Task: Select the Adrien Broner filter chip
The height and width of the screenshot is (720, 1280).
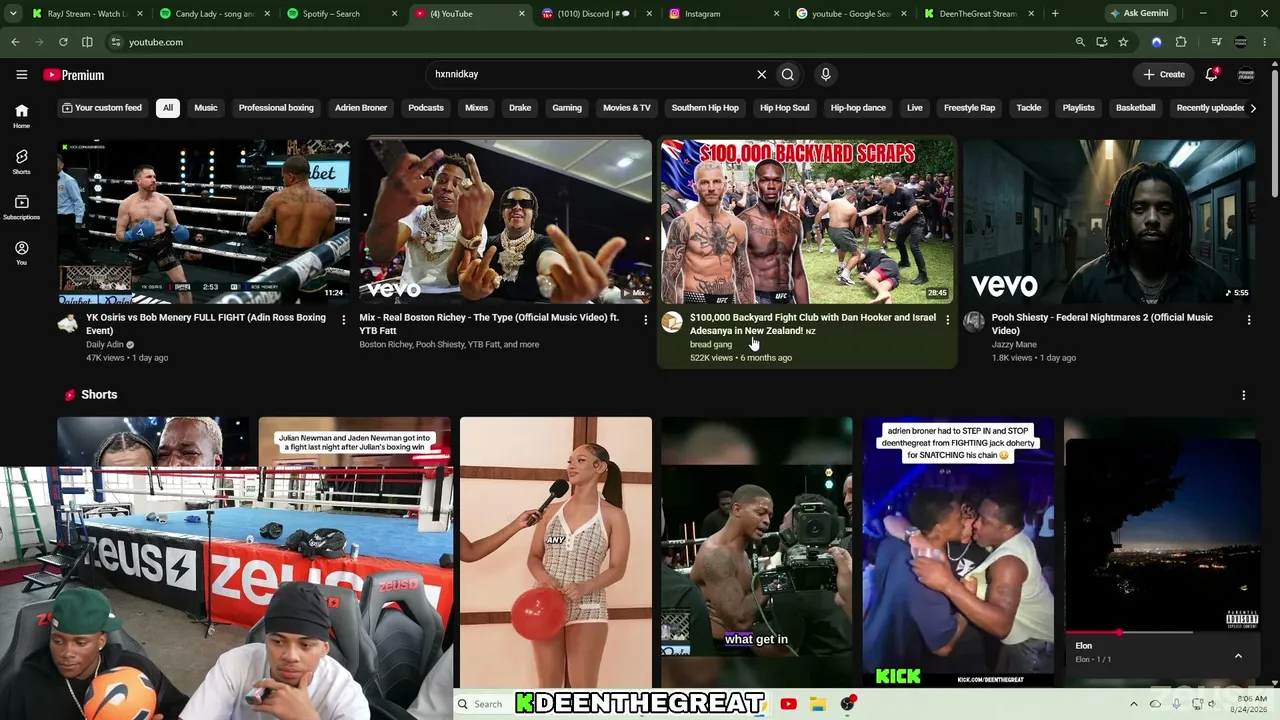Action: pos(361,108)
